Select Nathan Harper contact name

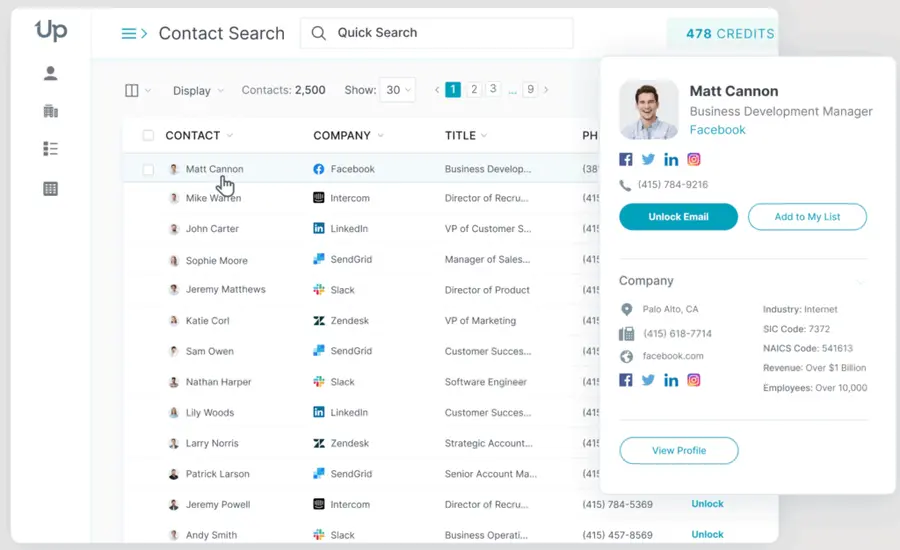[x=218, y=382]
